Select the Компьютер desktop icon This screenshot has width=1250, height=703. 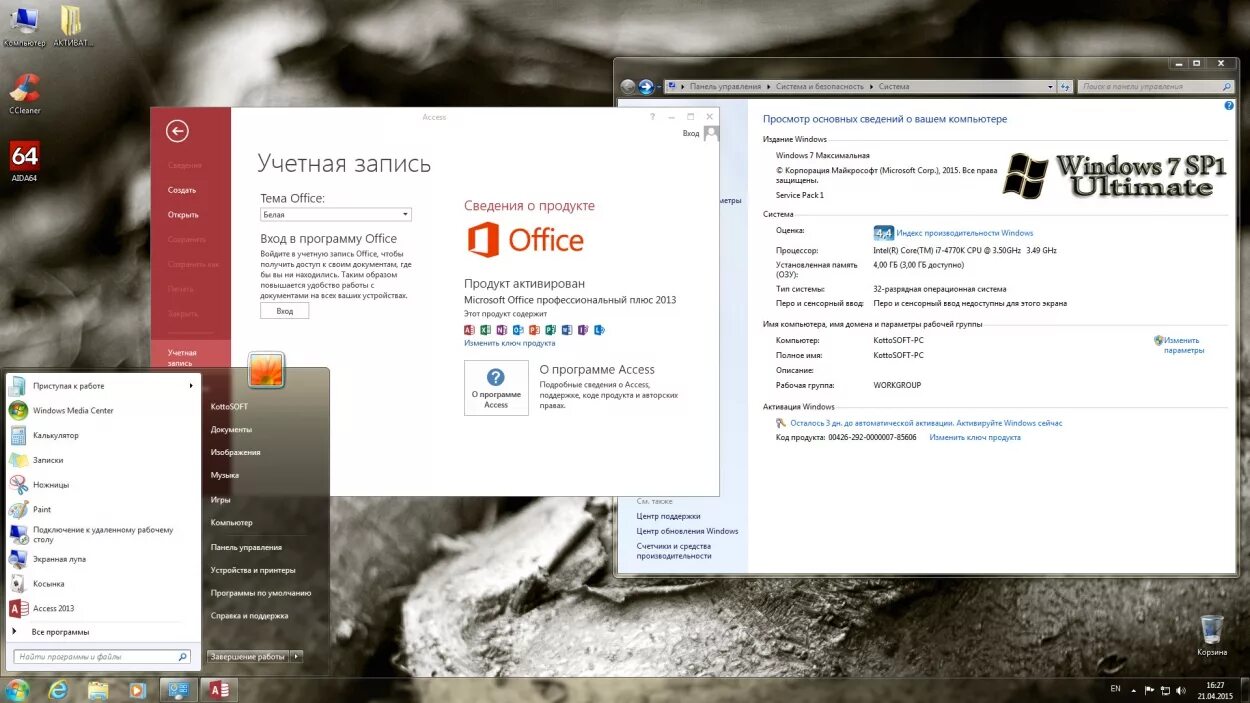click(x=24, y=26)
